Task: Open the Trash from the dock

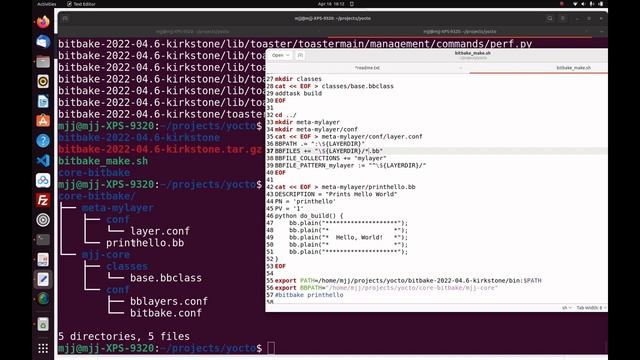Action: [43, 324]
